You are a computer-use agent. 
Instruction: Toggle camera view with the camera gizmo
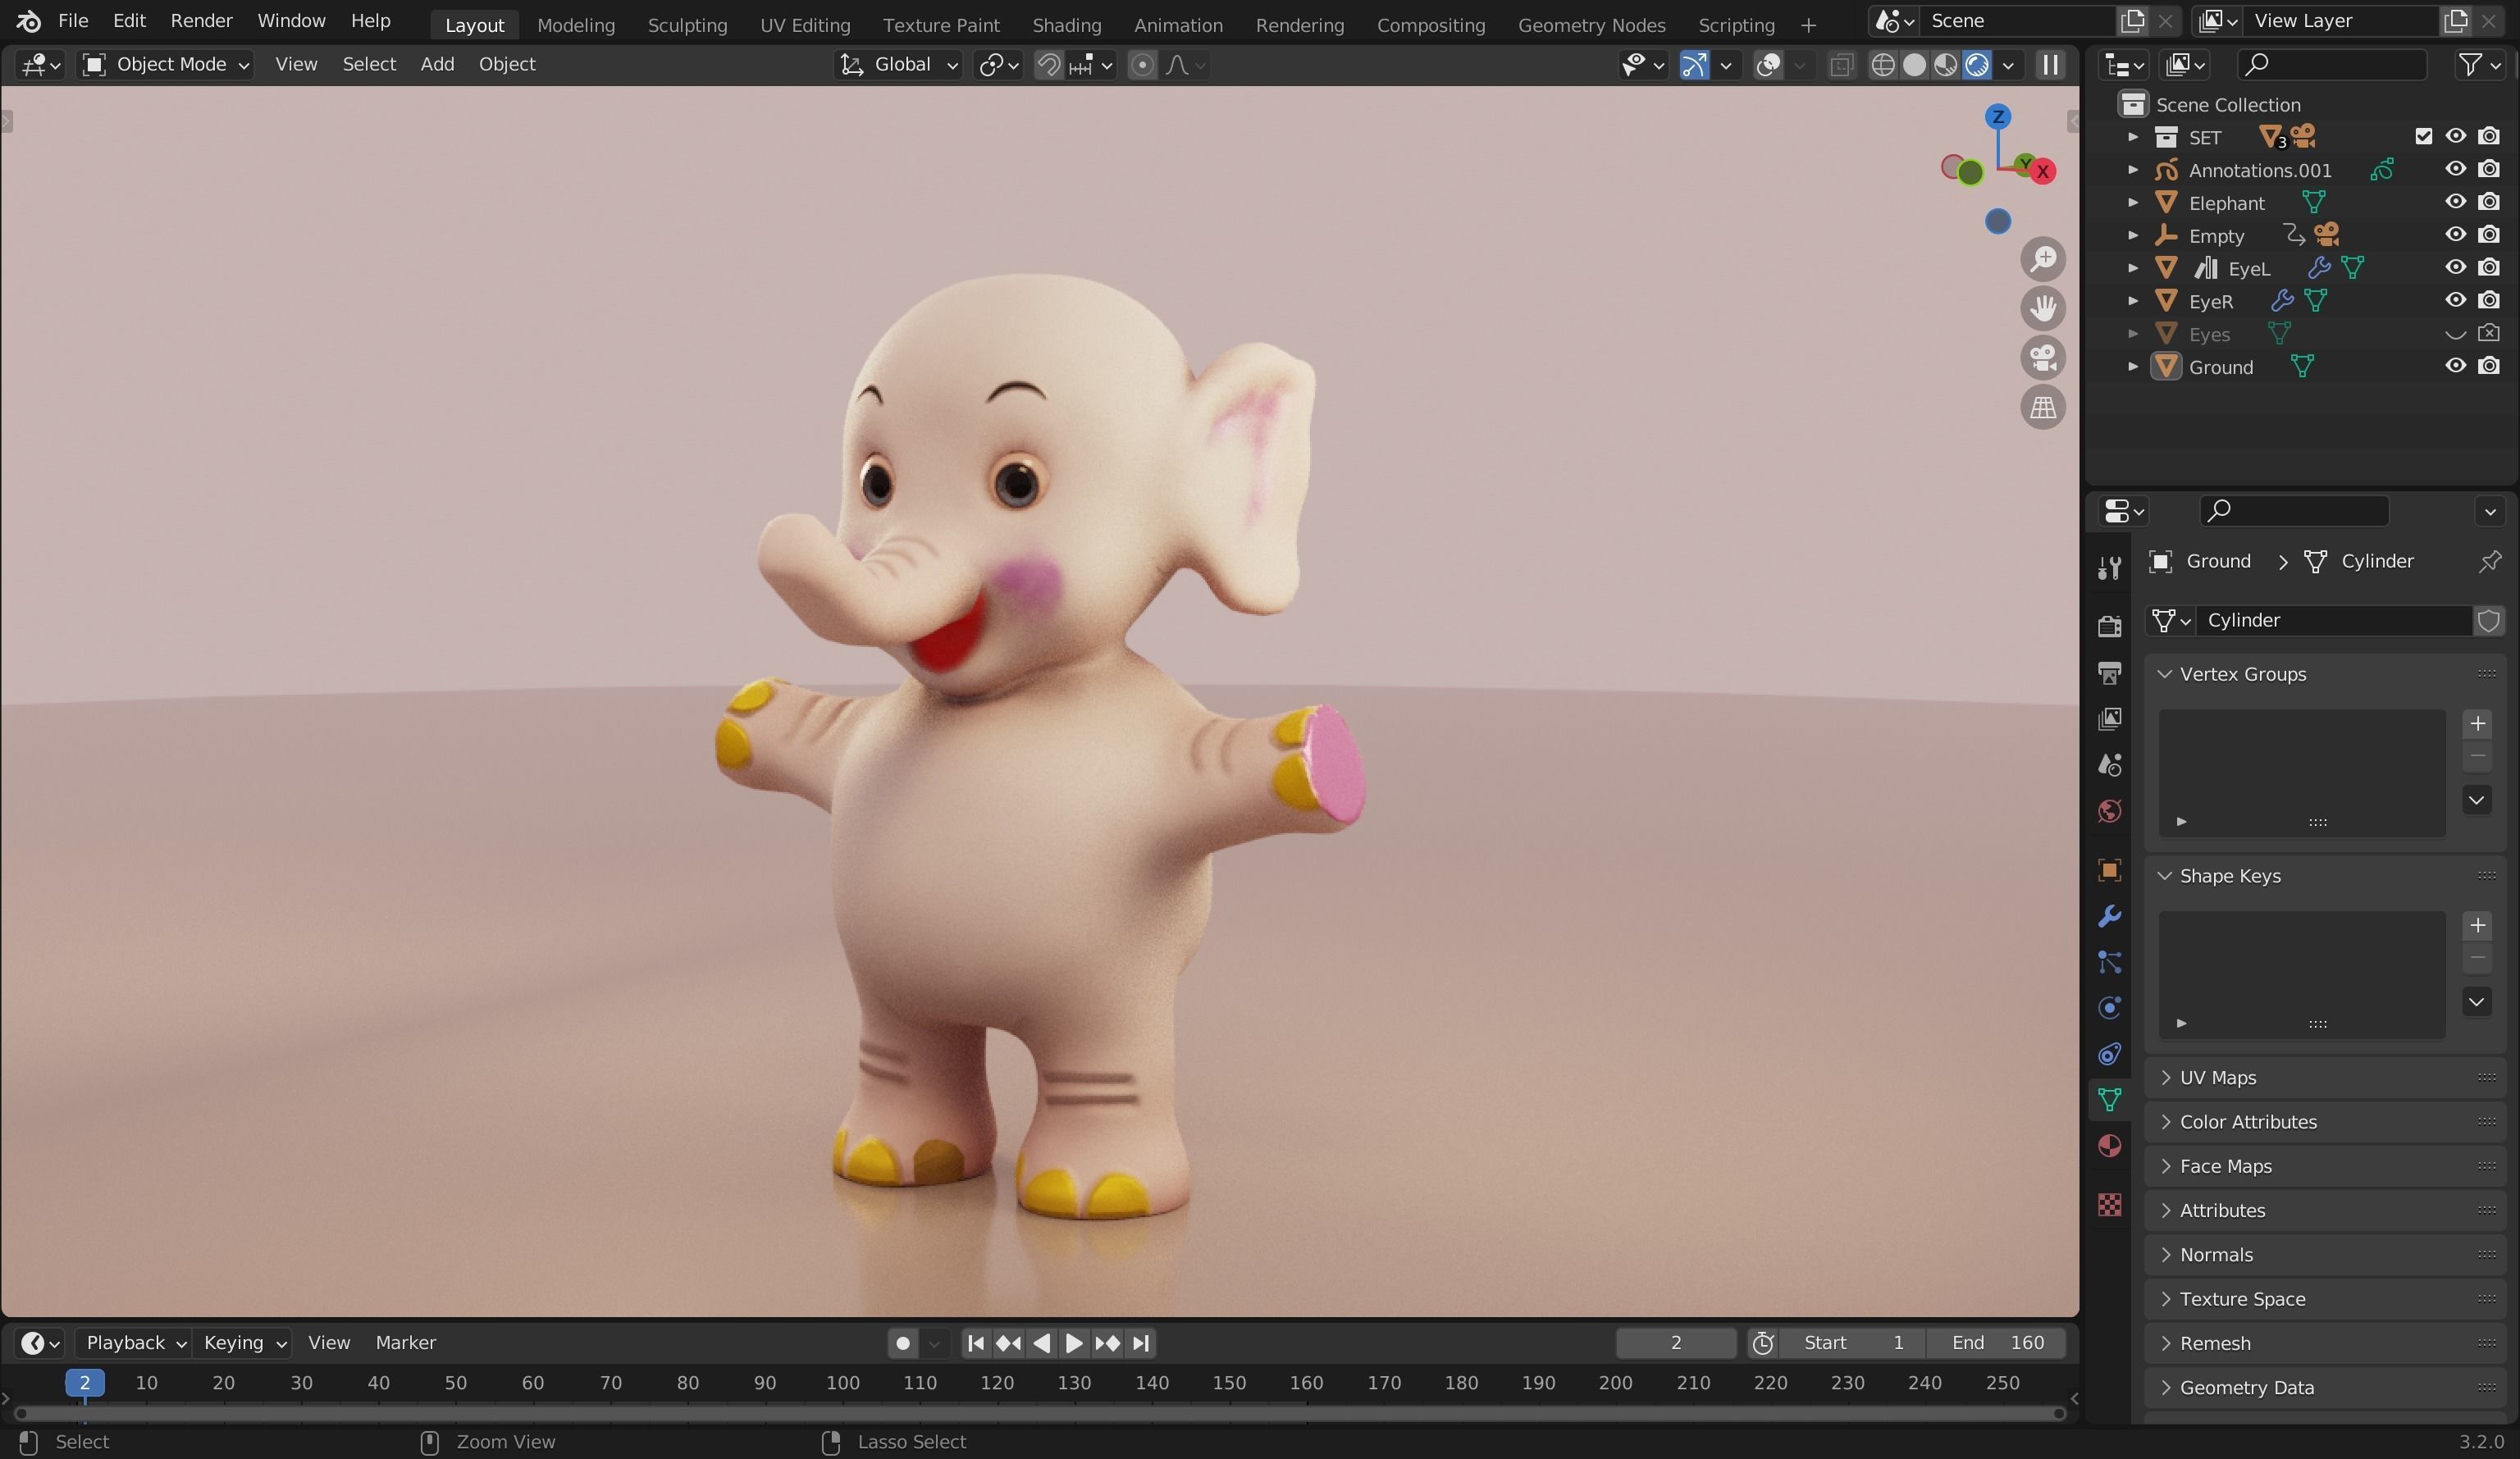[2043, 357]
